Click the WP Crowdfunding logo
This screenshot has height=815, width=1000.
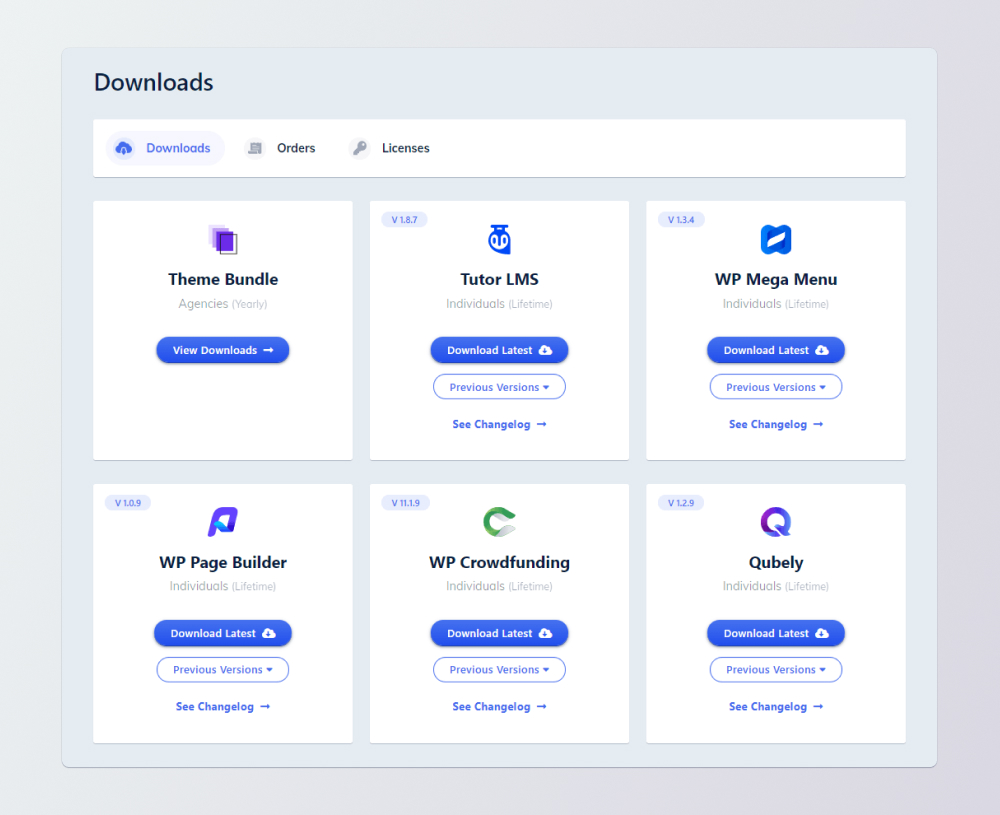(x=499, y=522)
